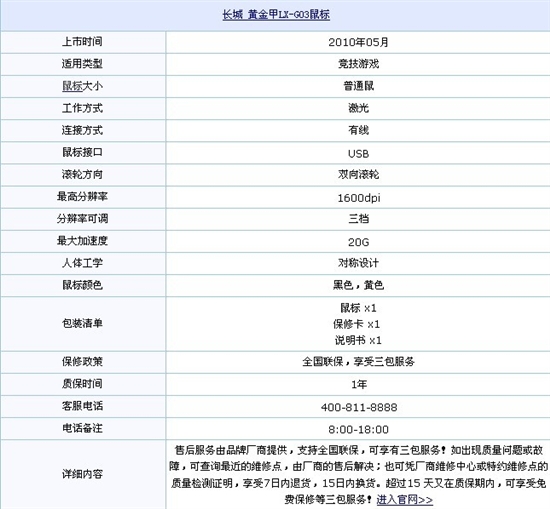Click the value 有线
This screenshot has height=509, width=550.
358,130
